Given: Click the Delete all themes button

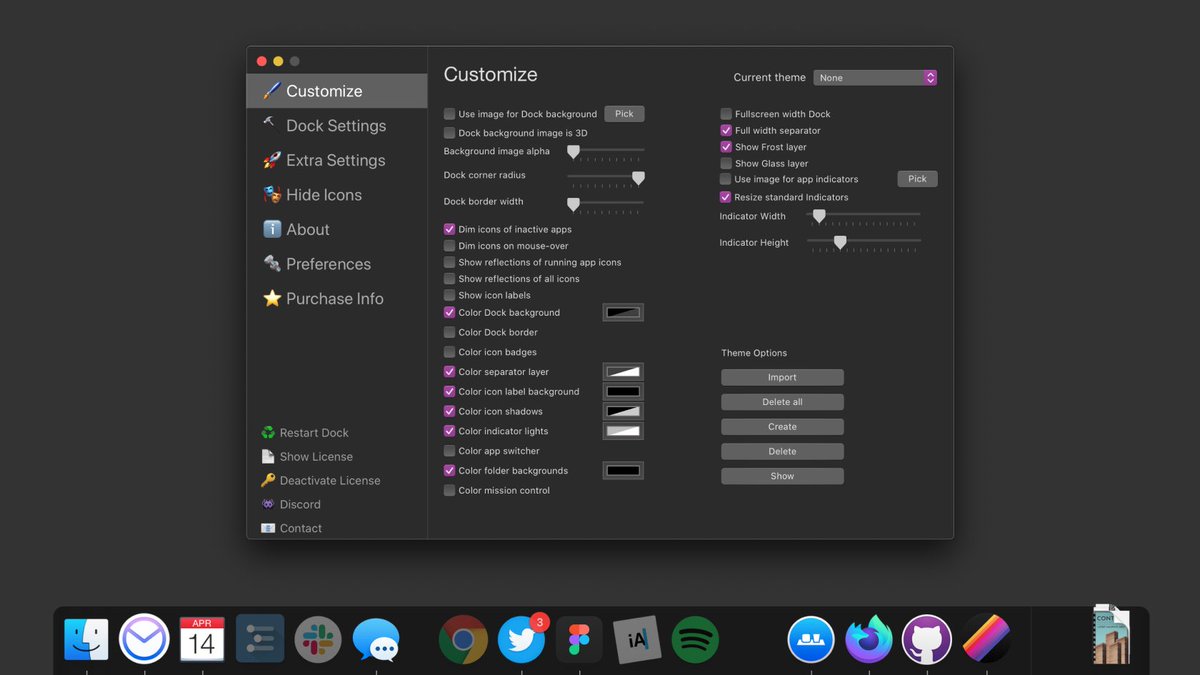Looking at the screenshot, I should point(782,401).
